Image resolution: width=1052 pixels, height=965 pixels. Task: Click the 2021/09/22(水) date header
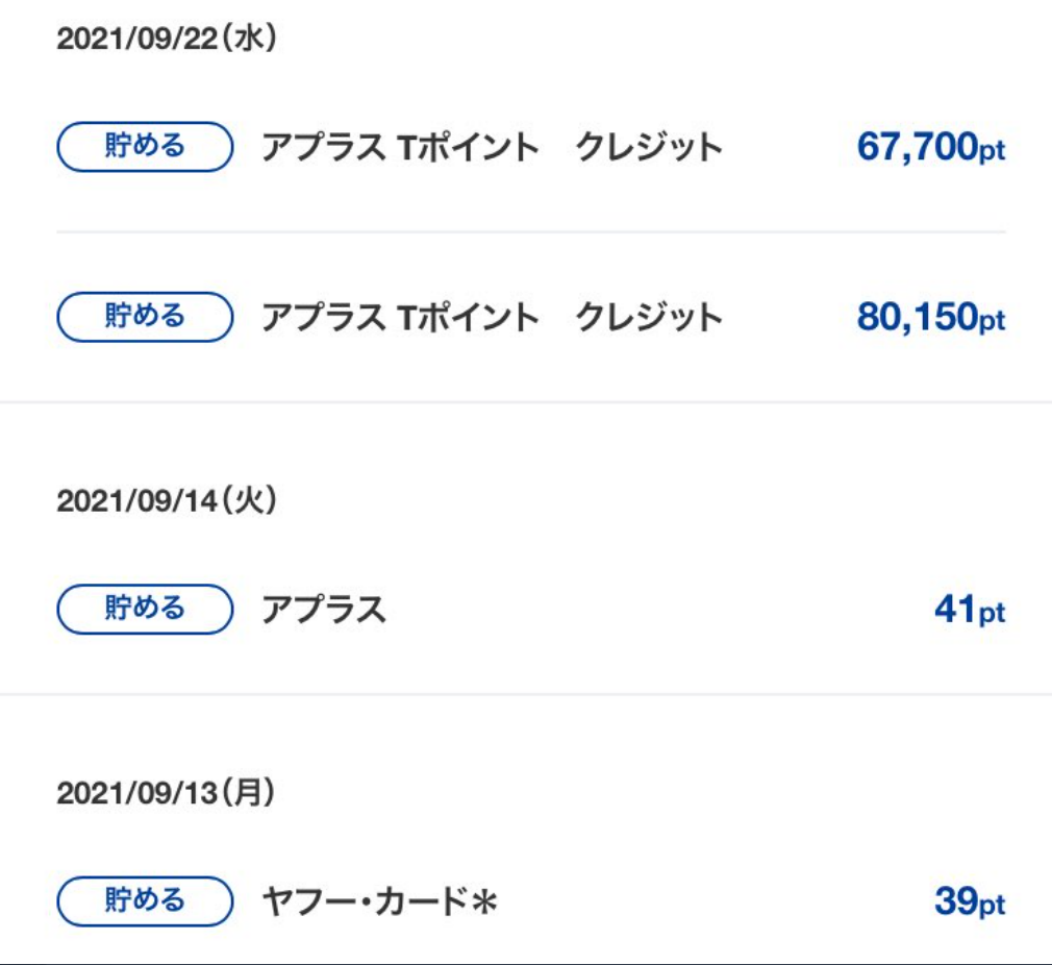166,40
